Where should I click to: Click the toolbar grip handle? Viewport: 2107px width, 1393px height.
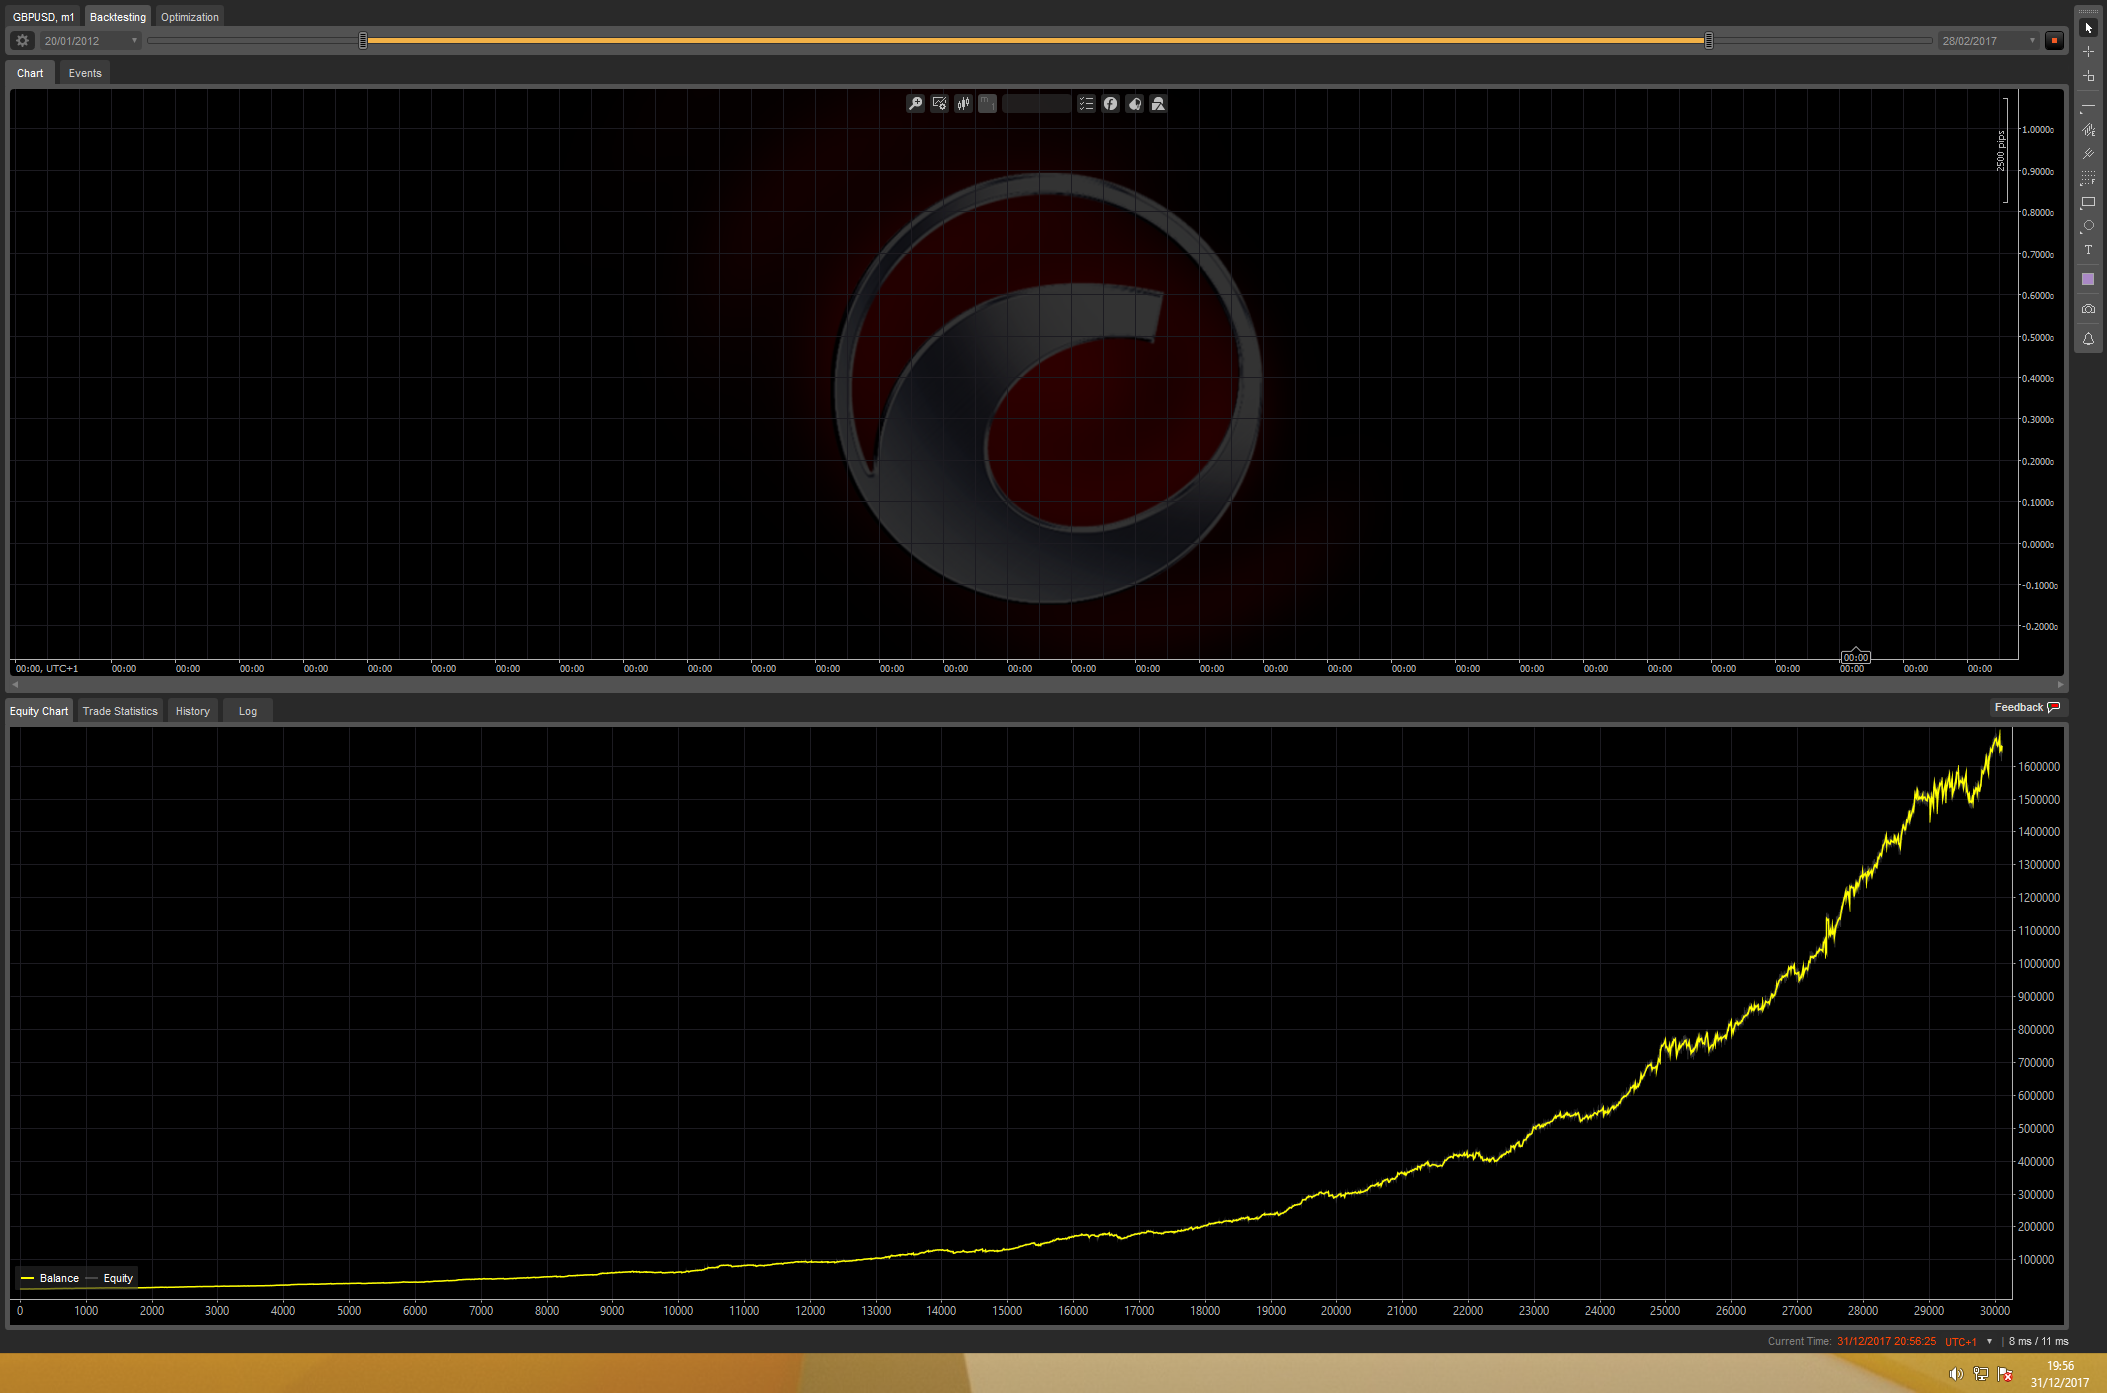click(x=2088, y=12)
